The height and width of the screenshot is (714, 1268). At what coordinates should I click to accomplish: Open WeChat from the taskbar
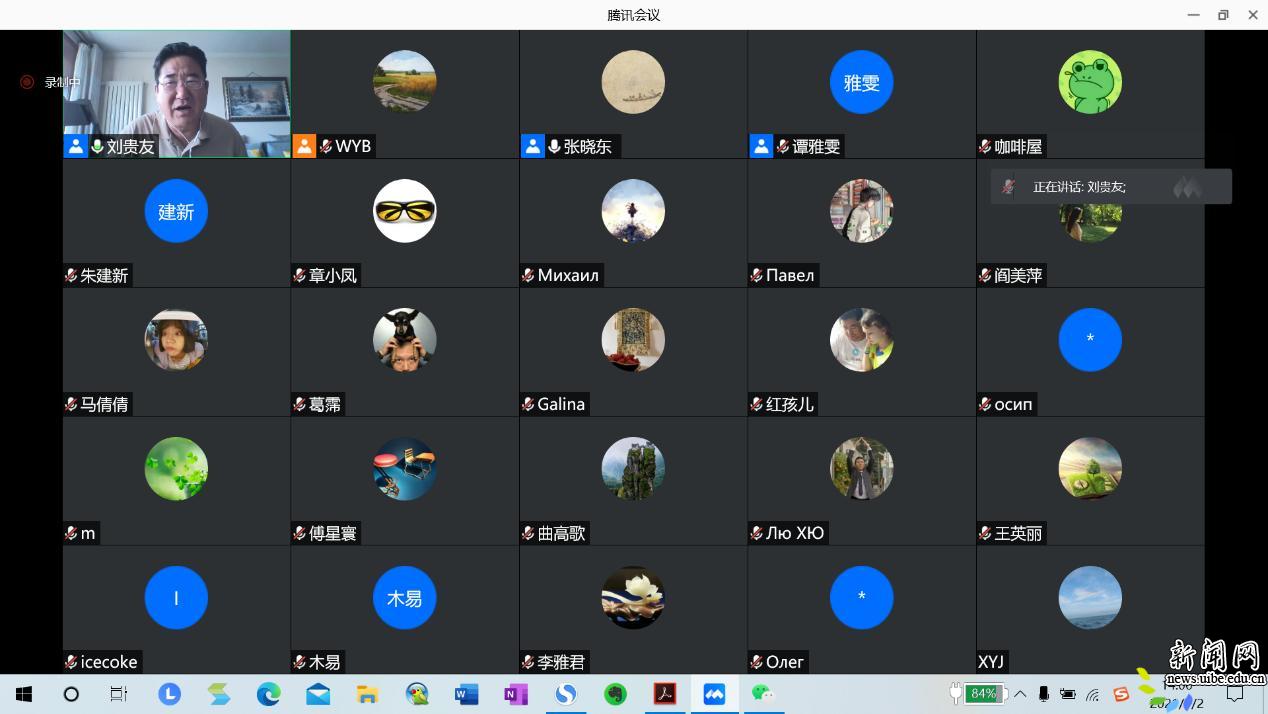click(763, 693)
